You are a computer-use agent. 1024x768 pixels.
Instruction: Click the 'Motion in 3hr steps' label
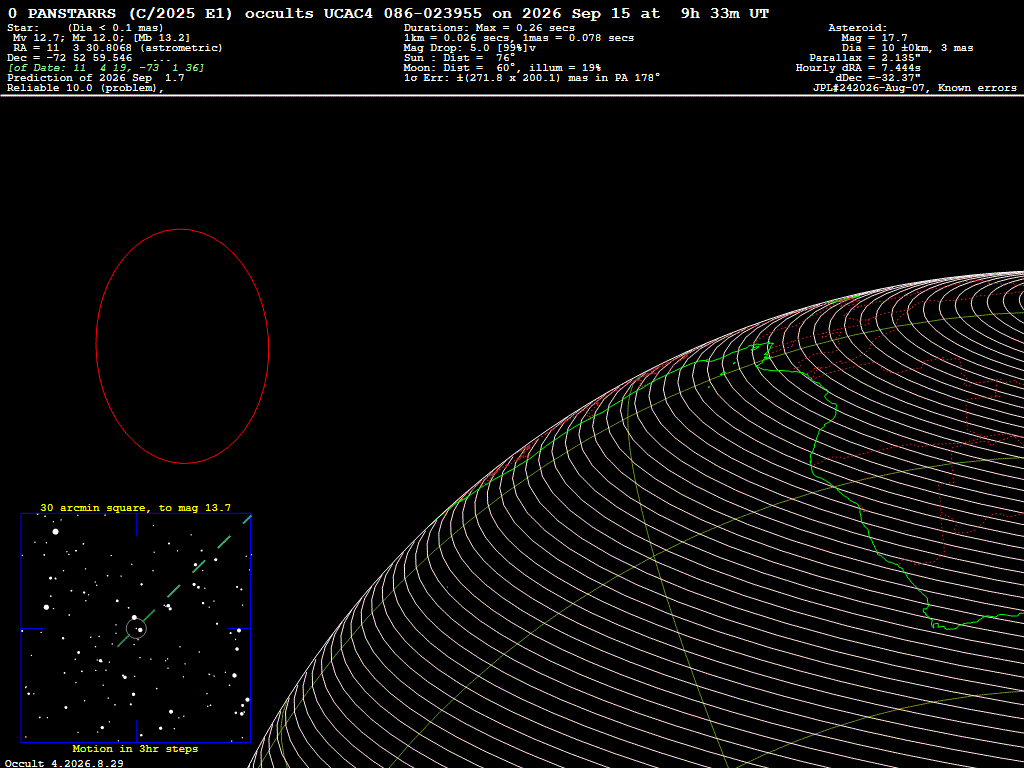135,748
